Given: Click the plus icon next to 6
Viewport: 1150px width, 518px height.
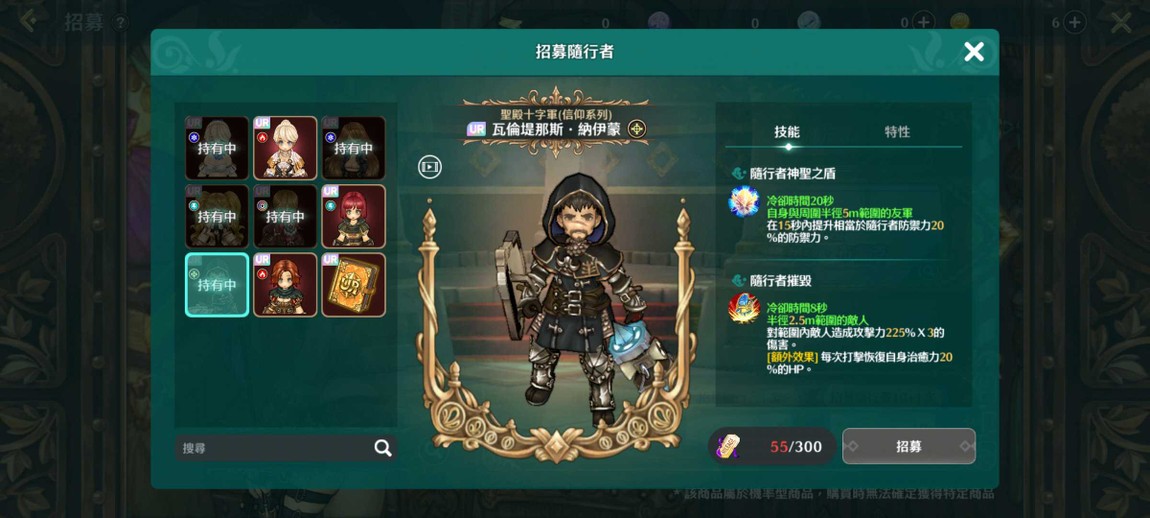Looking at the screenshot, I should (x=1074, y=23).
